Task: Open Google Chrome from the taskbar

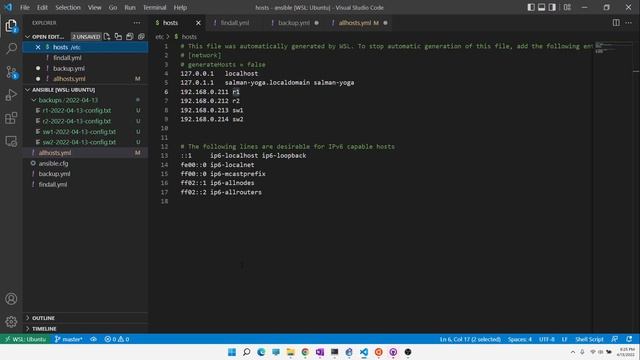Action: 305,352
